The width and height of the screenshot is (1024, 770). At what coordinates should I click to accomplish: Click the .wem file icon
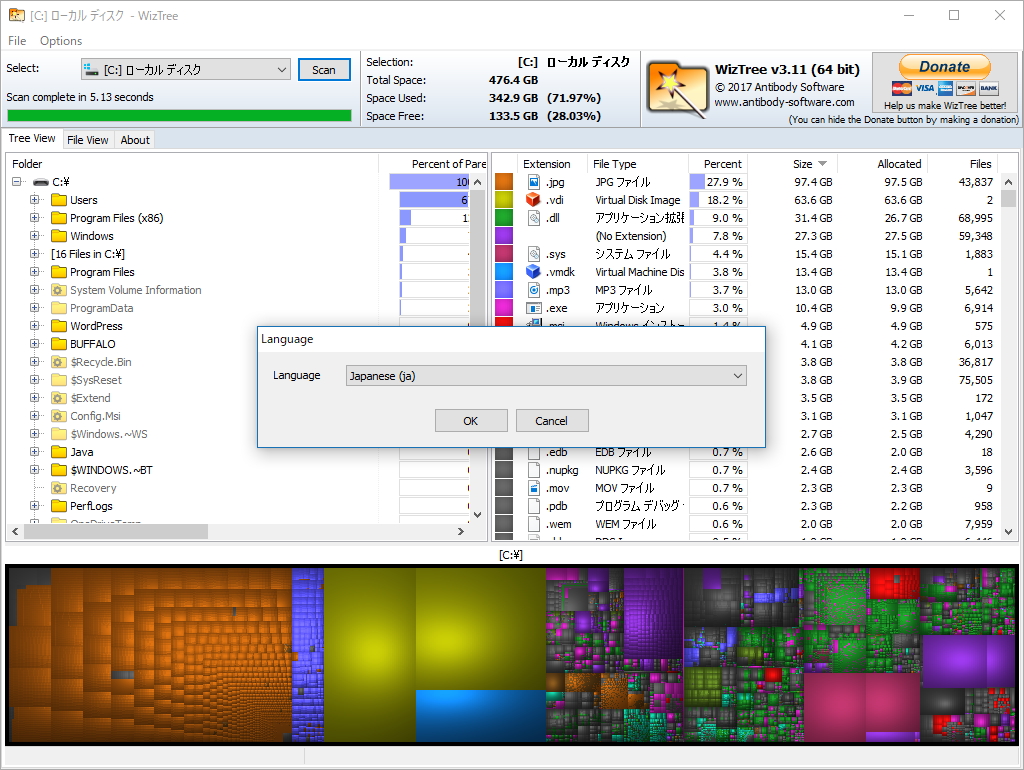pos(534,524)
